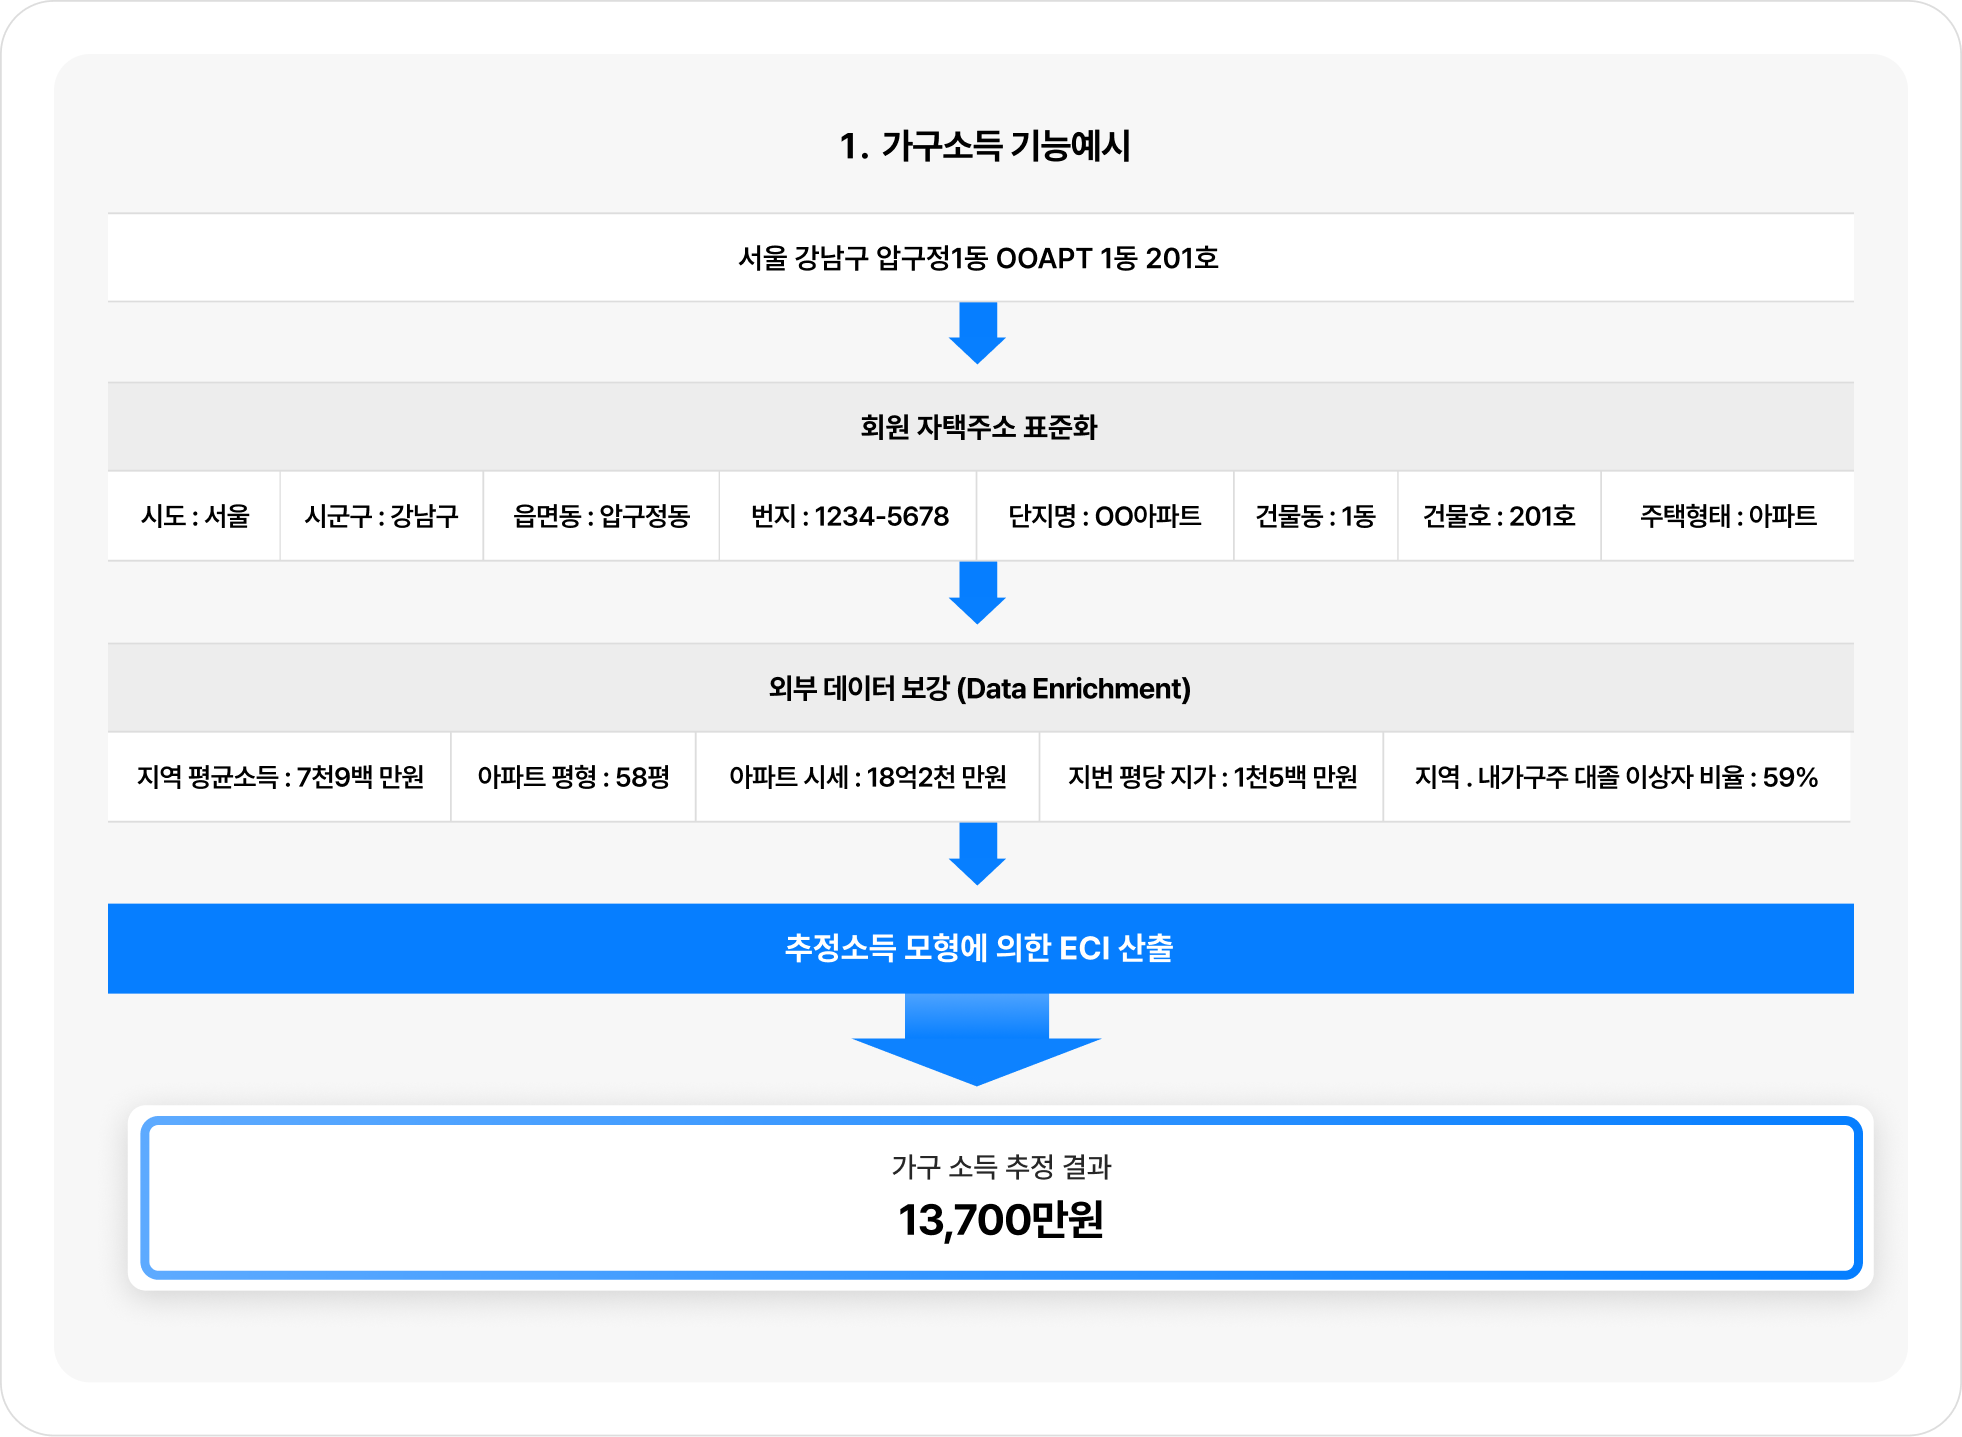Expand the 외부 데이터 보강 section header
Screen dimensions: 1962x1437
click(980, 687)
